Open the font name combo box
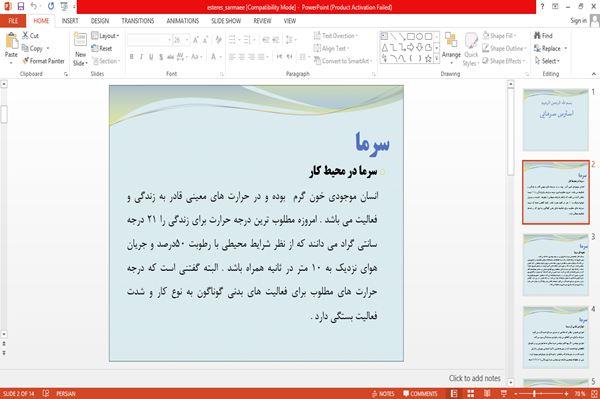The width and height of the screenshot is (600, 399). pos(149,40)
